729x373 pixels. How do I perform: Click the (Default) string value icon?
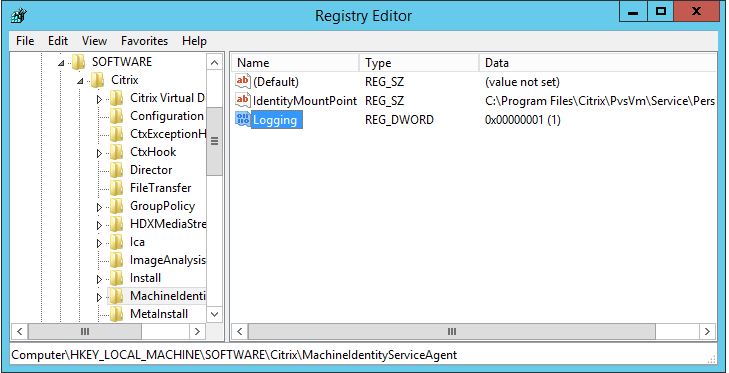tap(243, 82)
